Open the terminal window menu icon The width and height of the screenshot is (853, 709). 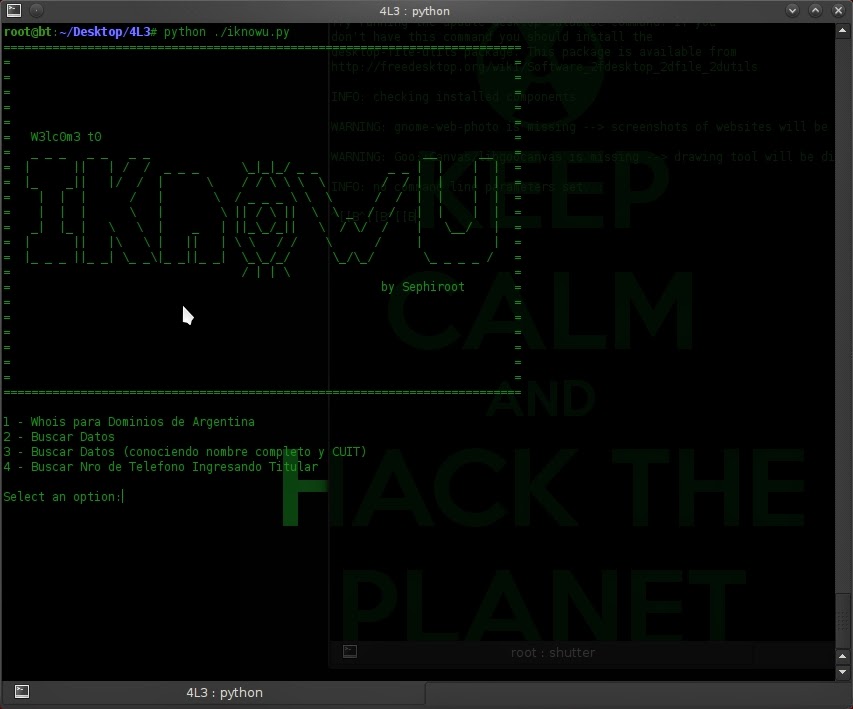14,10
